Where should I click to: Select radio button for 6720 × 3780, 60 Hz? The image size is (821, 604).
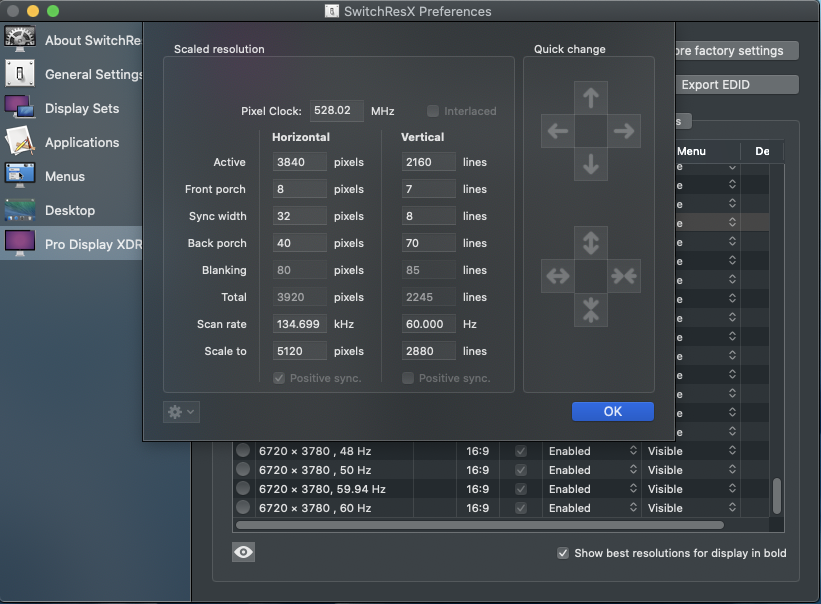(x=243, y=507)
